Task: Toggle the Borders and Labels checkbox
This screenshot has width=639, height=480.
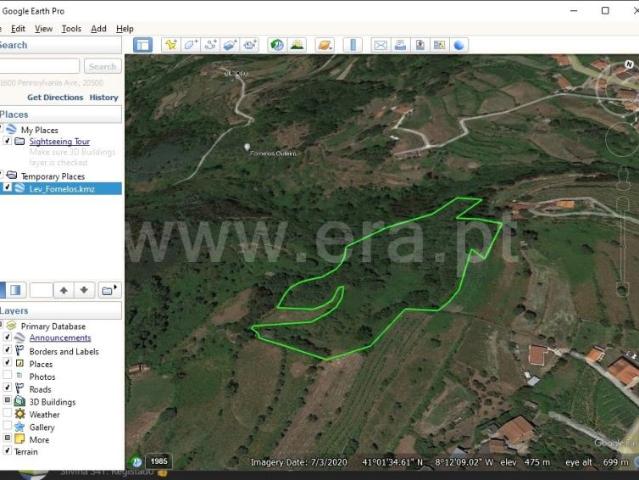Action: point(7,350)
